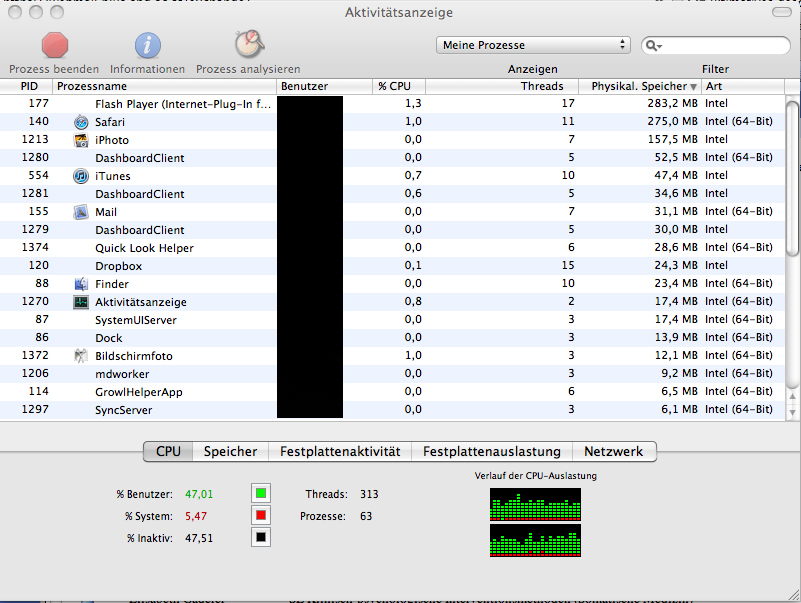Open the search filter magnifier menu
The width and height of the screenshot is (801, 603).
(x=653, y=46)
